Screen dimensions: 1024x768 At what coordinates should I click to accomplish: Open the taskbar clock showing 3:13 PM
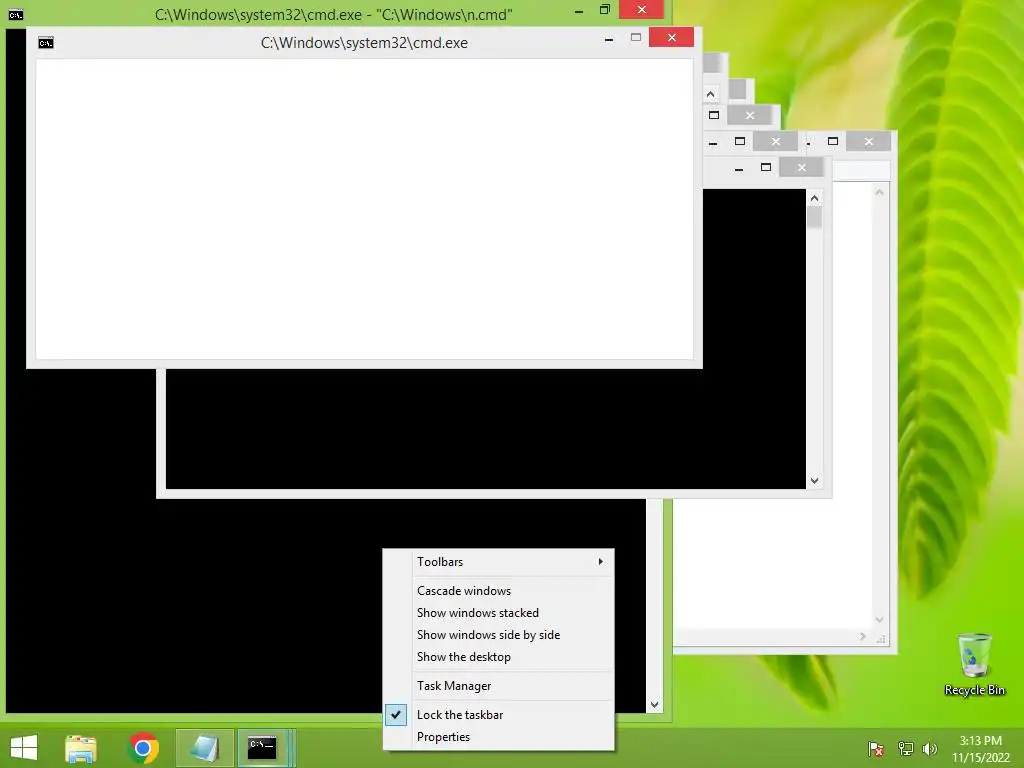(980, 748)
